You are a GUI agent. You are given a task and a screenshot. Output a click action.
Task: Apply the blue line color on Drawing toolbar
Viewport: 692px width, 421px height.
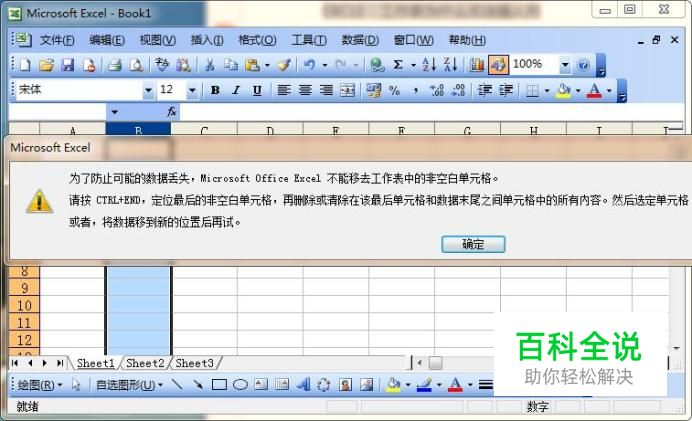click(x=424, y=385)
